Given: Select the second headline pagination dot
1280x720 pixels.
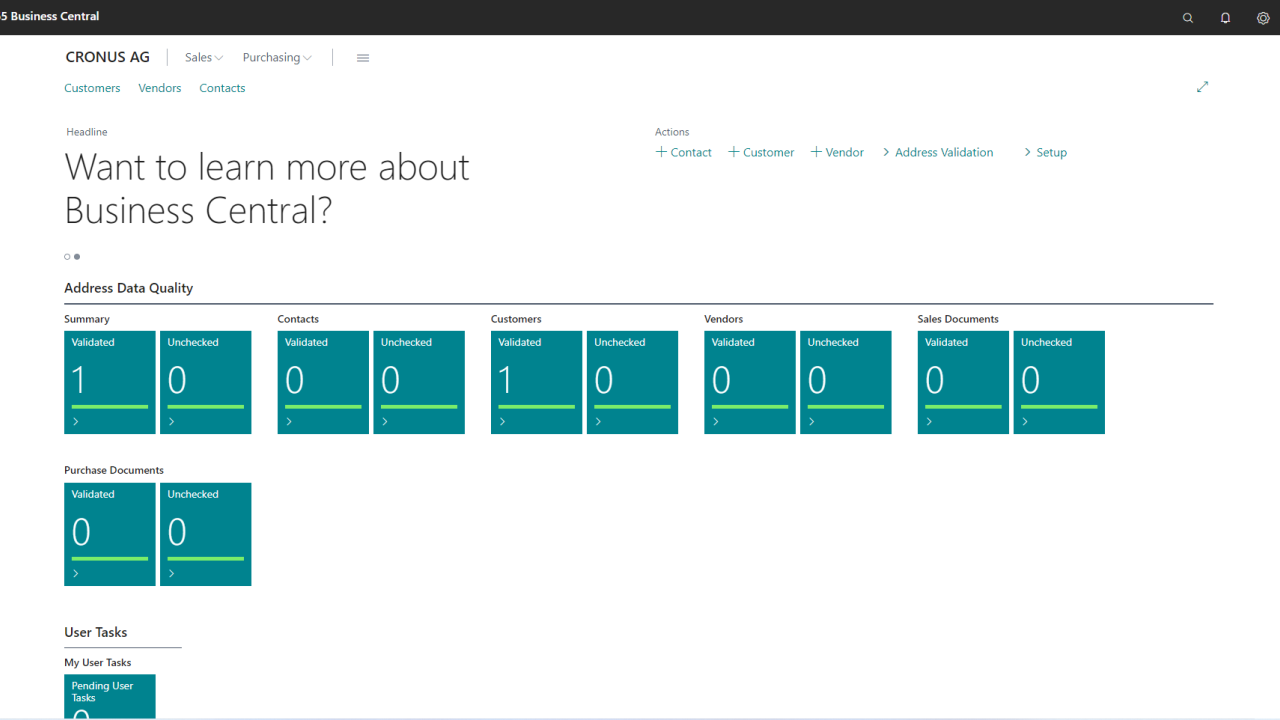Looking at the screenshot, I should [x=77, y=257].
